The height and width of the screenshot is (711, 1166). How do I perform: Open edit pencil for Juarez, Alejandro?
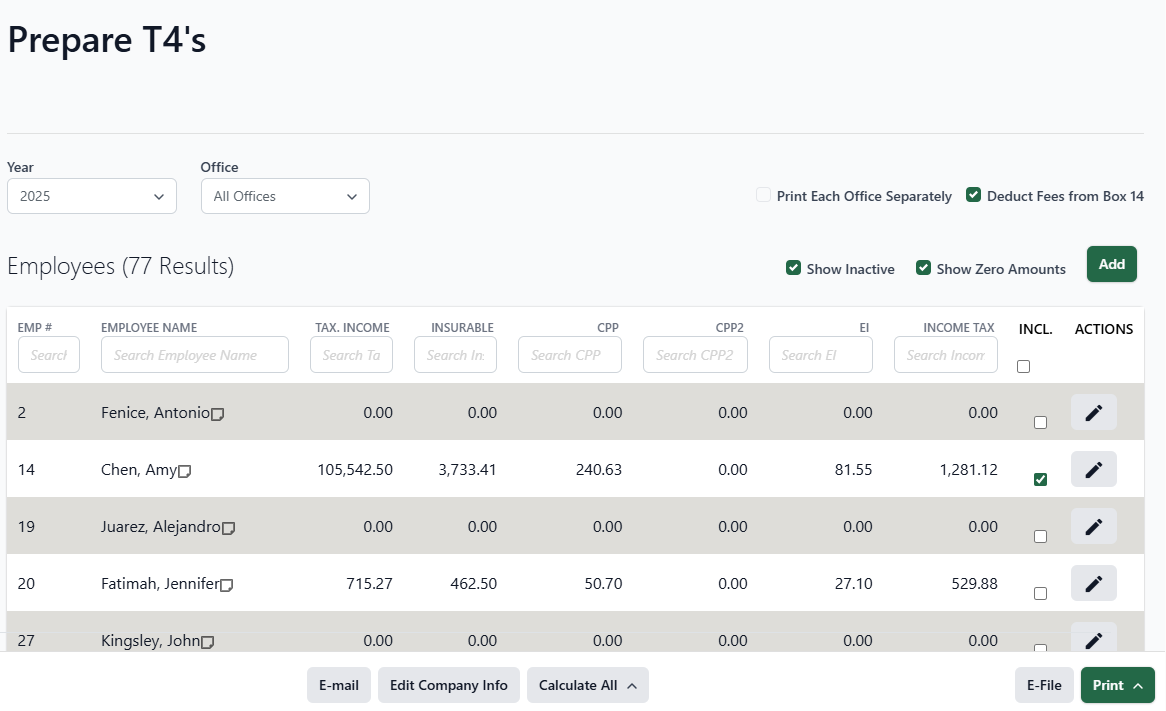pyautogui.click(x=1093, y=527)
